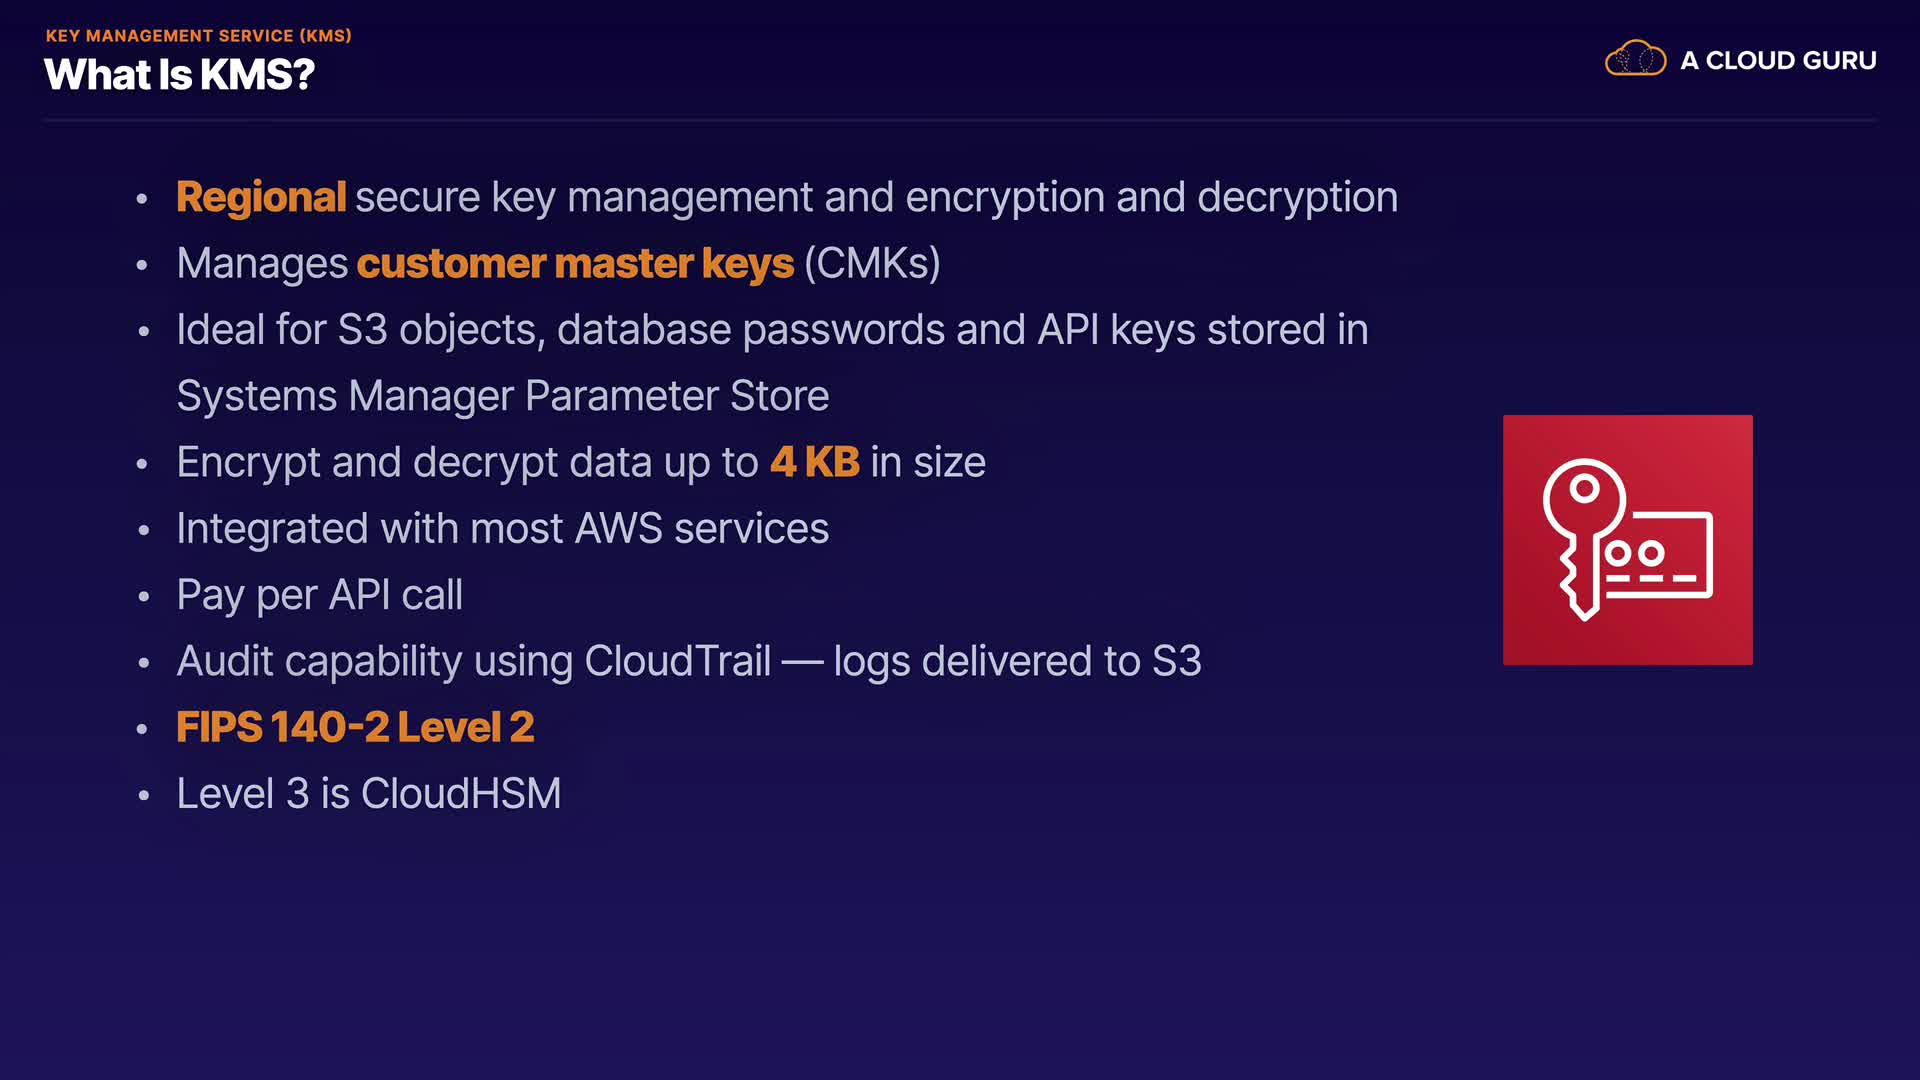Click the highlighted "4 KB" text
The width and height of the screenshot is (1920, 1080).
815,462
